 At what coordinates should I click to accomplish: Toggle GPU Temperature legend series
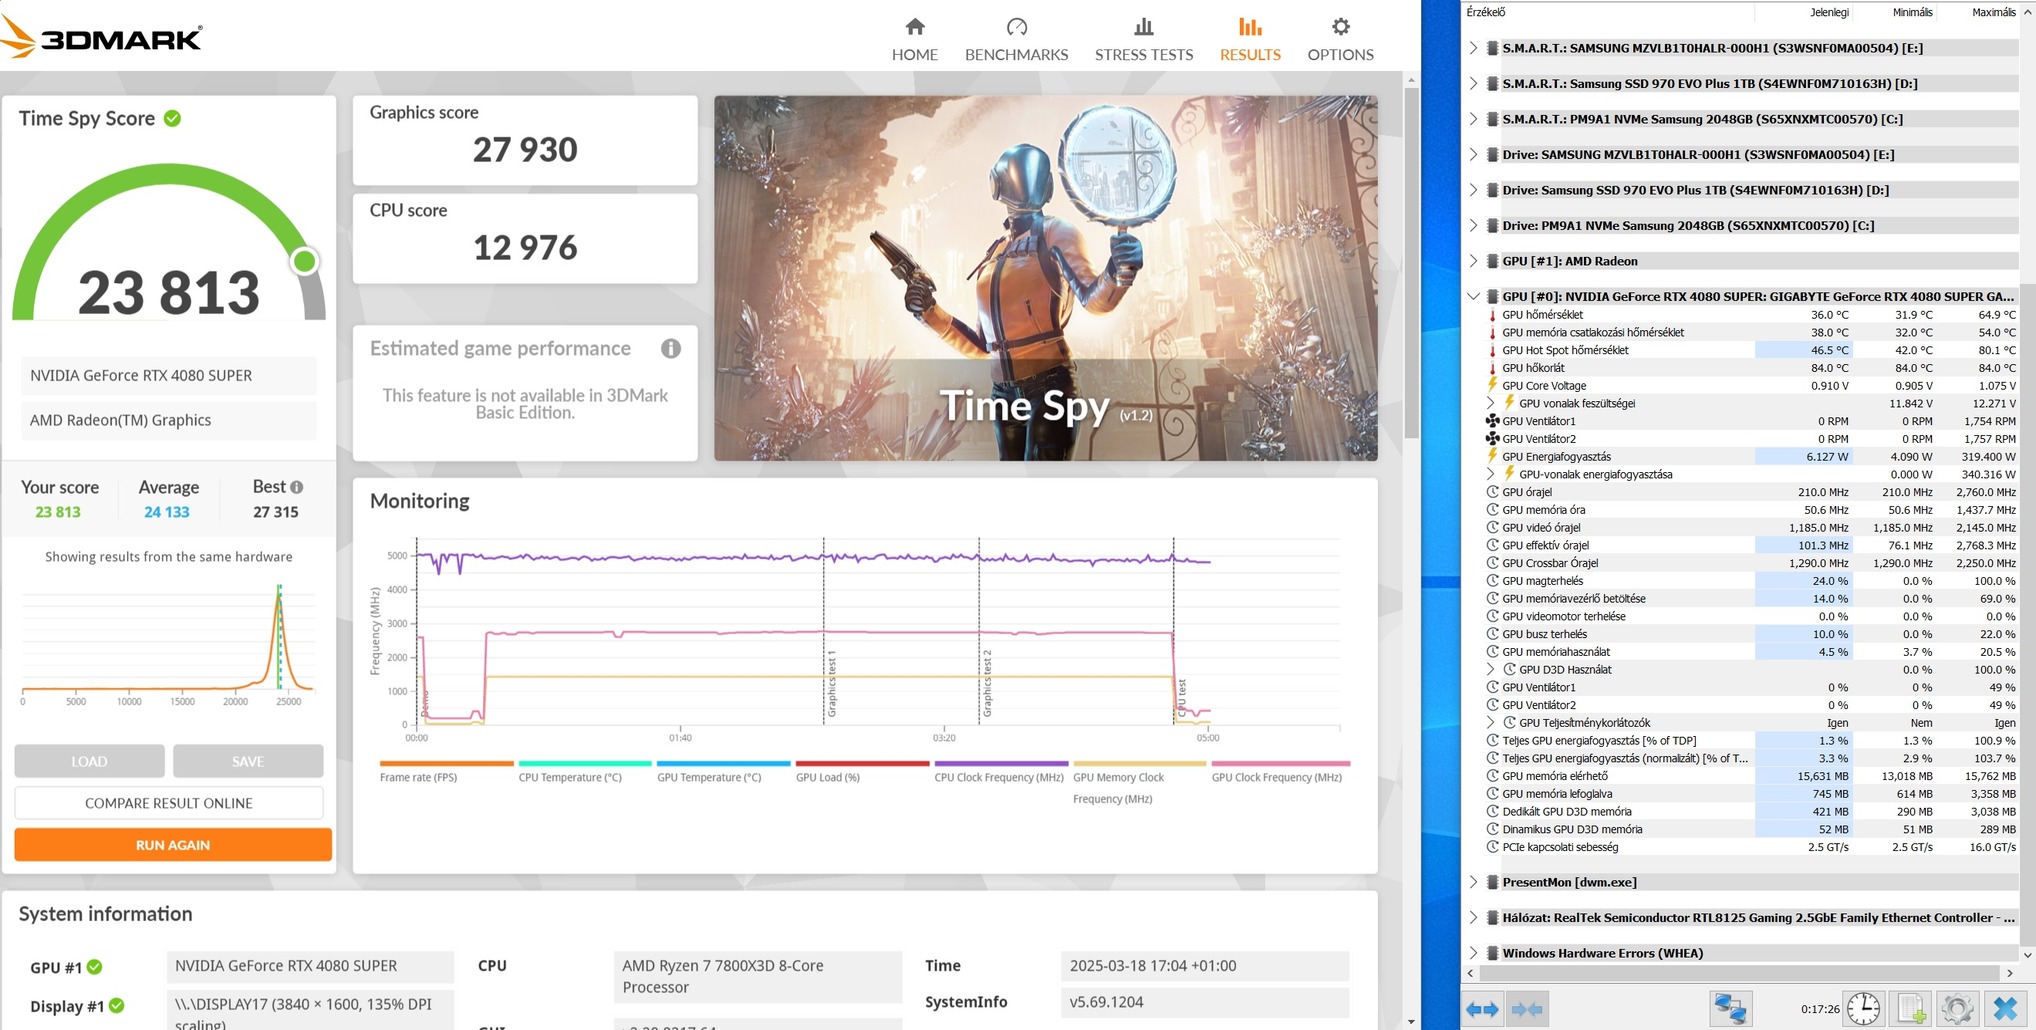(722, 771)
